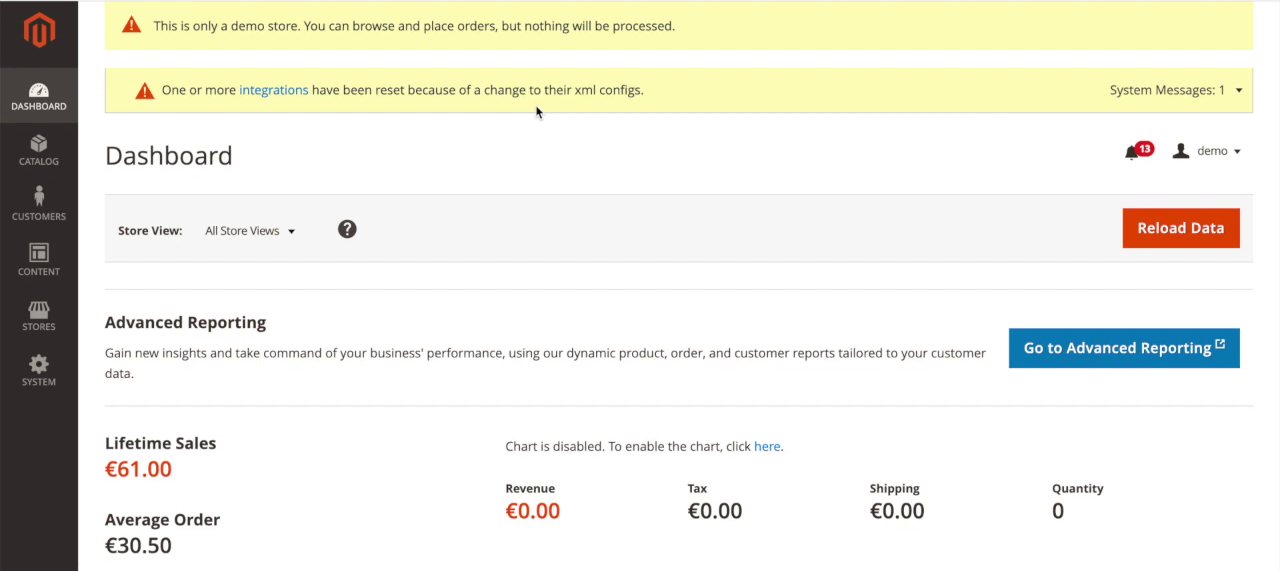Screen dimensions: 1280x571
Task: Click the demo user account icon
Action: pos(1181,151)
